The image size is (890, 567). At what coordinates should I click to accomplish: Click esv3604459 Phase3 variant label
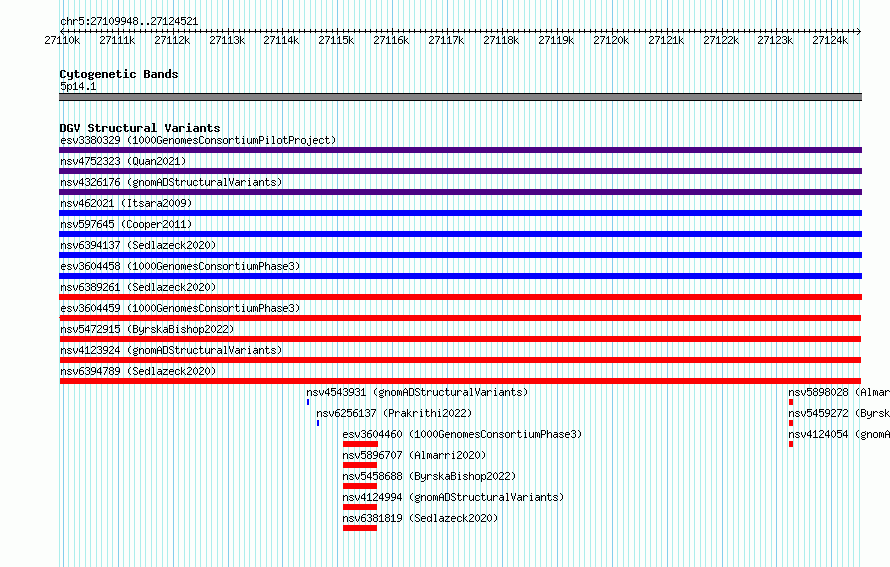[180, 308]
